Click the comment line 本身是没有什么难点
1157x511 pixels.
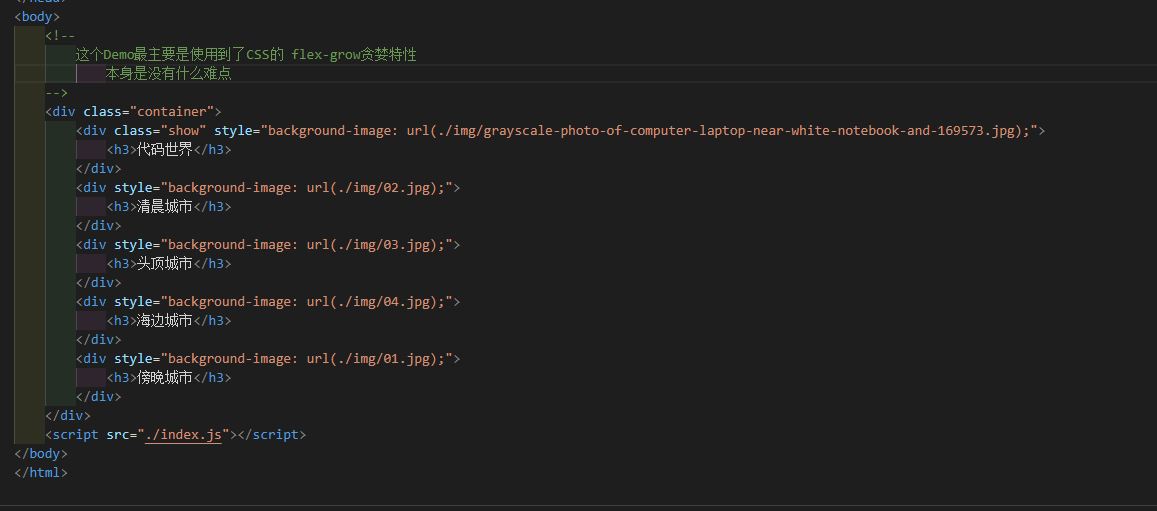[x=168, y=74]
